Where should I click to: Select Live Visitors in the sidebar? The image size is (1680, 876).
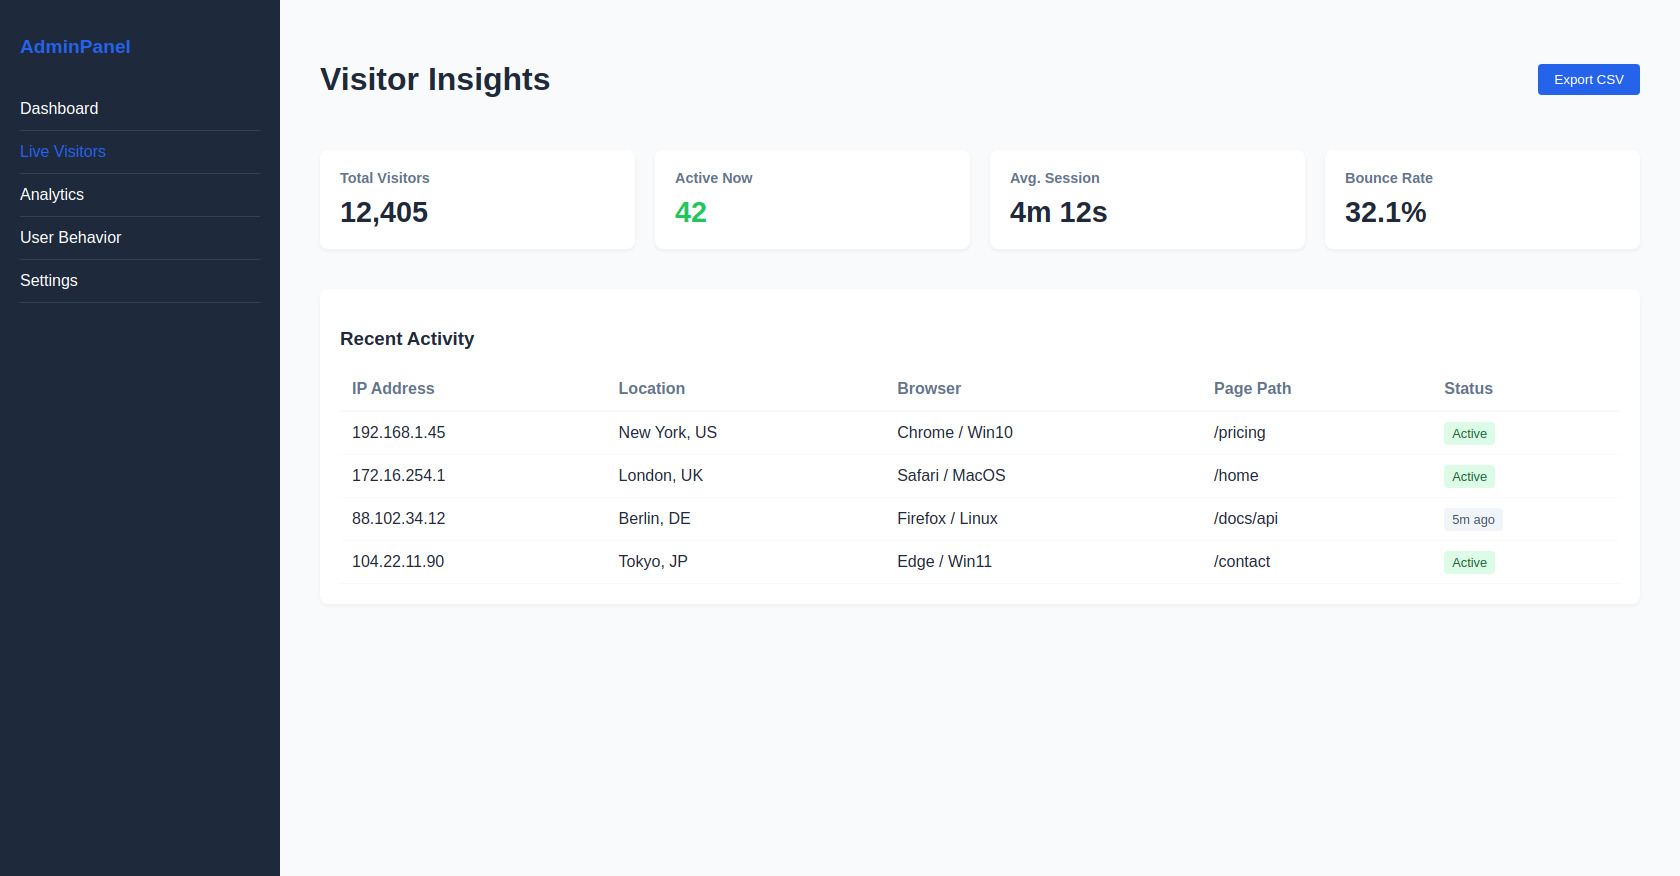coord(62,151)
